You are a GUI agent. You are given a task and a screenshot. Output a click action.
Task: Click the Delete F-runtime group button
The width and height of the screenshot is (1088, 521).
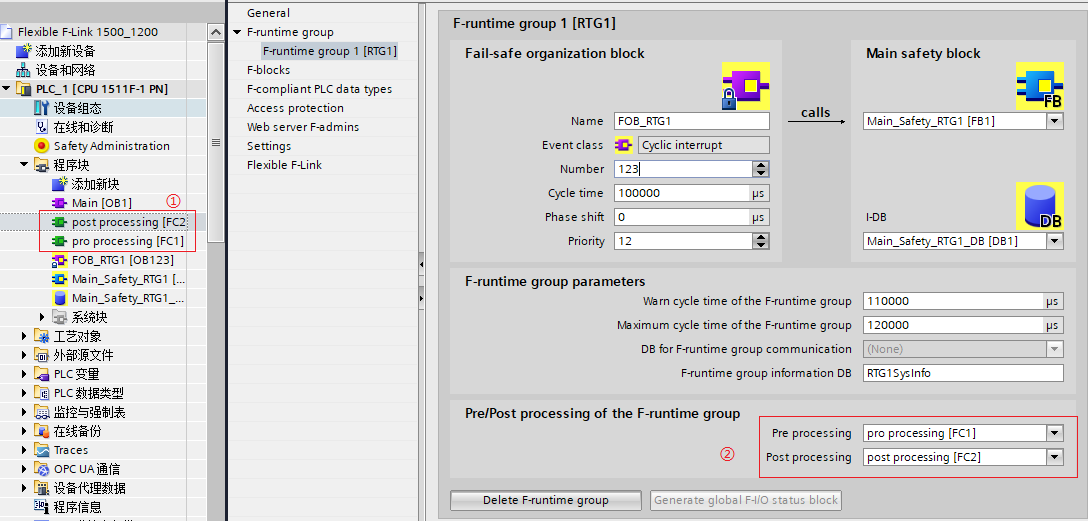point(546,500)
